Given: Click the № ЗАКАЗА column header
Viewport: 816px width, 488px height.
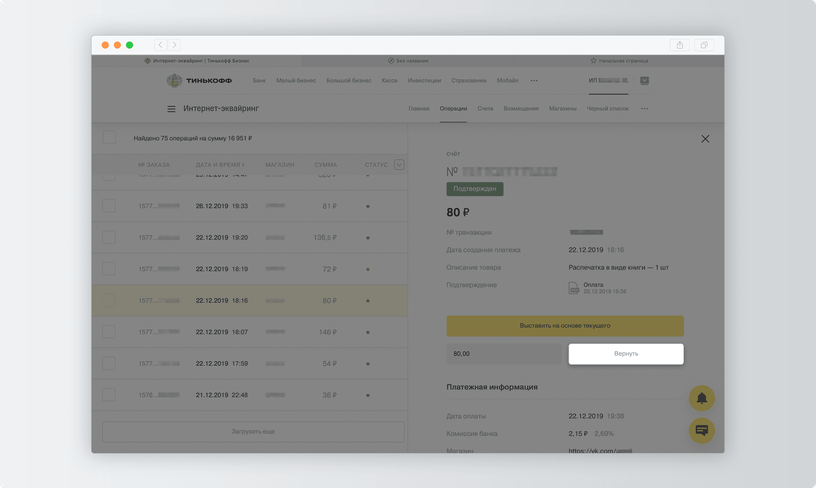Looking at the screenshot, I should pos(154,165).
